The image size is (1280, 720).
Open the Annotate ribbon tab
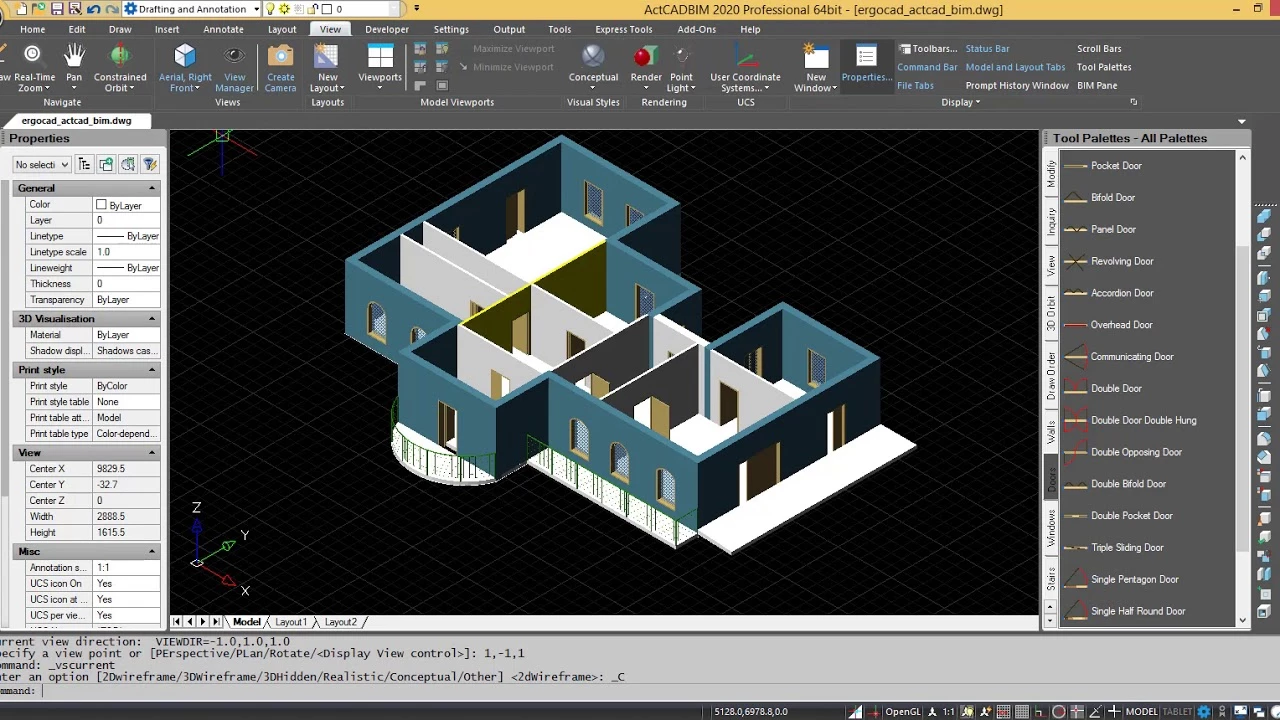click(x=223, y=29)
